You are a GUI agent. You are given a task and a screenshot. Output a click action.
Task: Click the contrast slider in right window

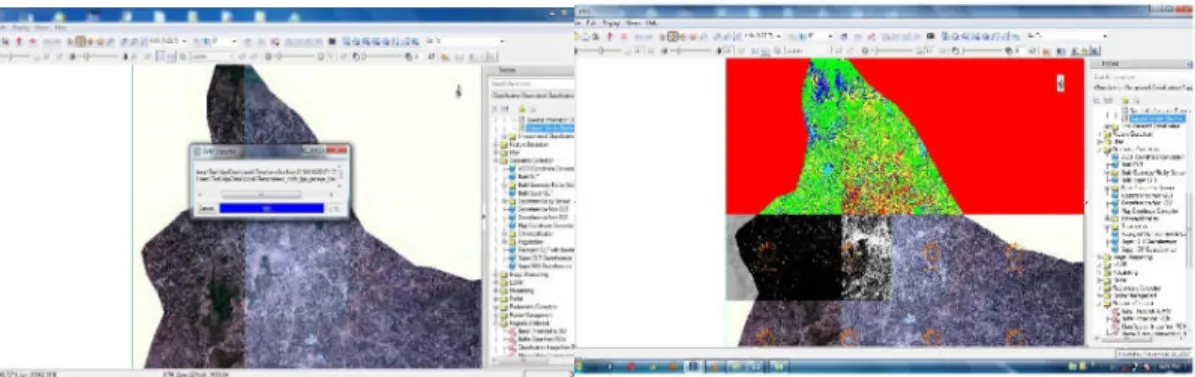[x=691, y=51]
